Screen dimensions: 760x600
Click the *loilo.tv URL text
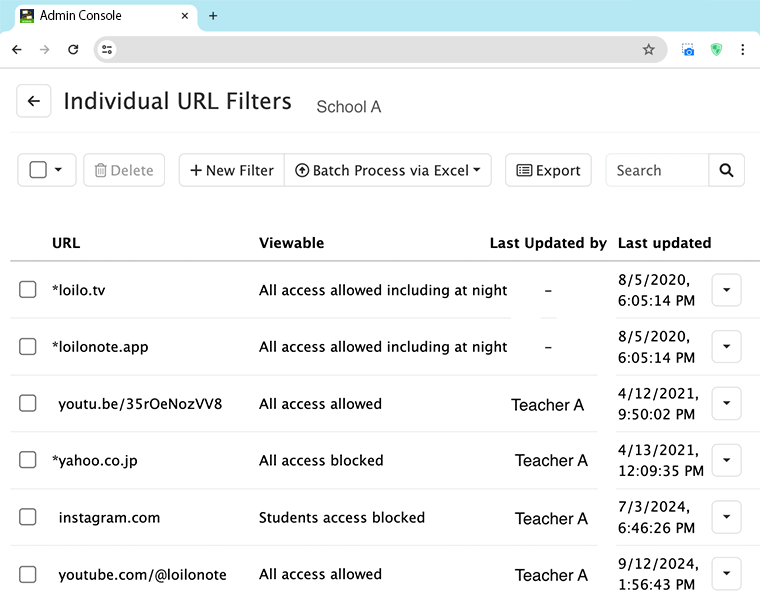pyautogui.click(x=79, y=290)
